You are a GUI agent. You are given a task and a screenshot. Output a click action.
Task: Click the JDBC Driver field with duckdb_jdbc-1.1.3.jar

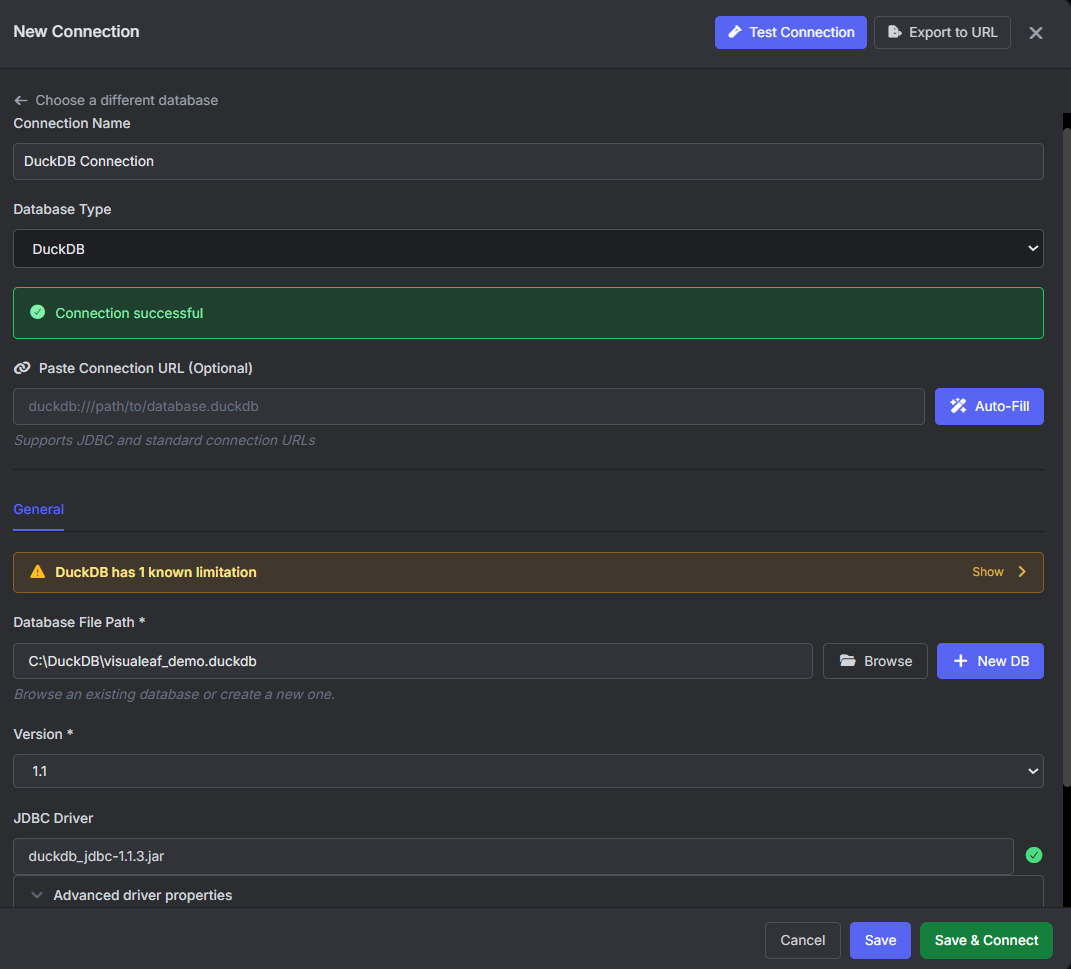click(513, 856)
